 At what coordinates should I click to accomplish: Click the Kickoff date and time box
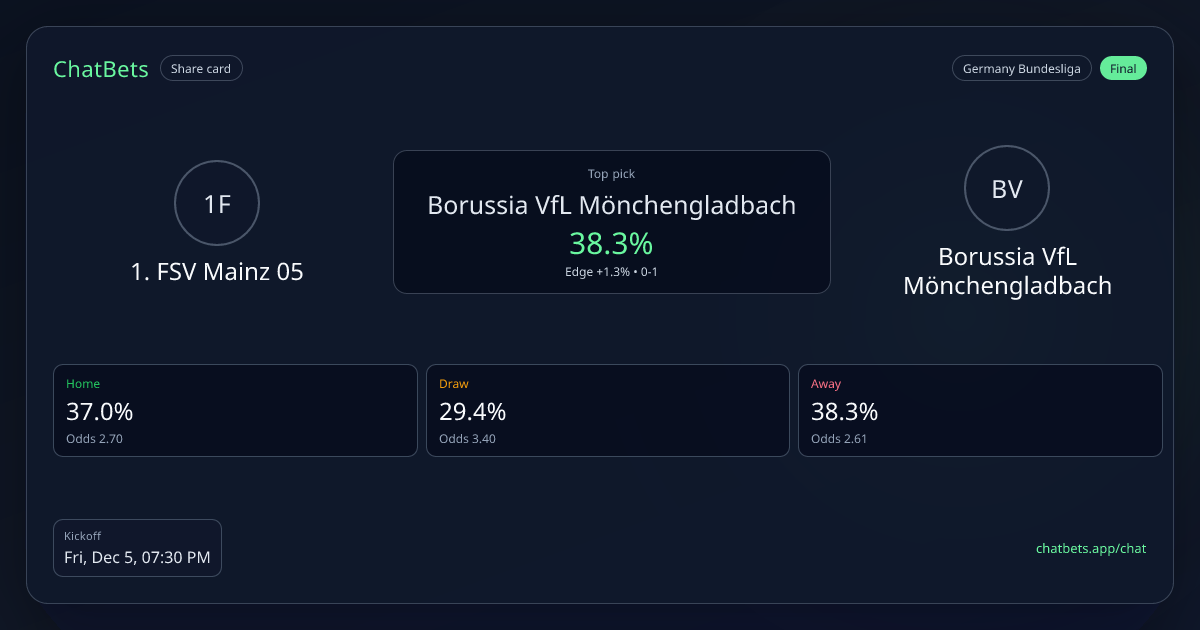[137, 548]
